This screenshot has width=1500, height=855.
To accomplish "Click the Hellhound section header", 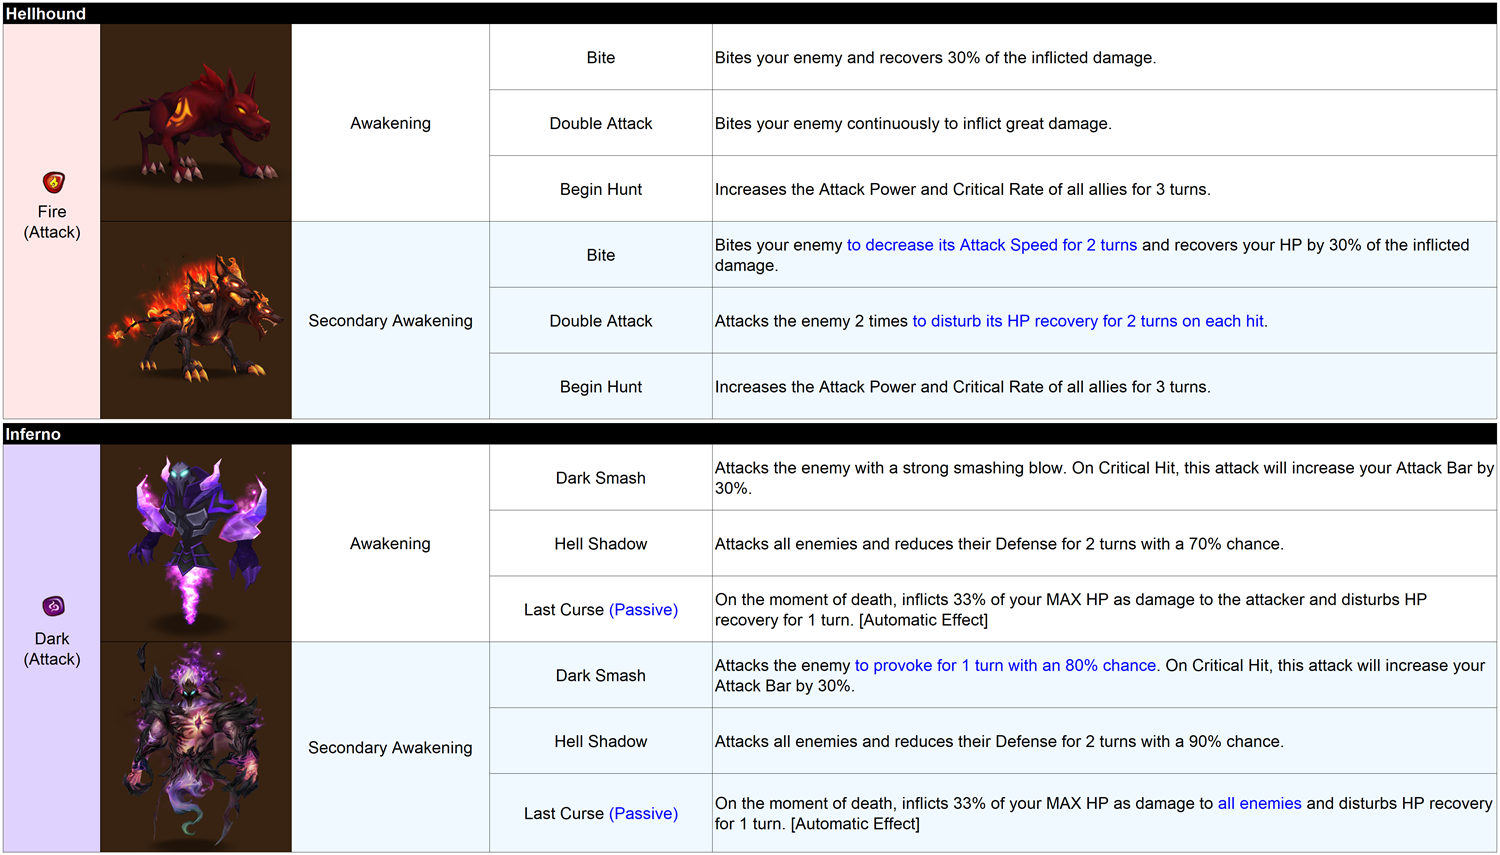I will (x=46, y=14).
